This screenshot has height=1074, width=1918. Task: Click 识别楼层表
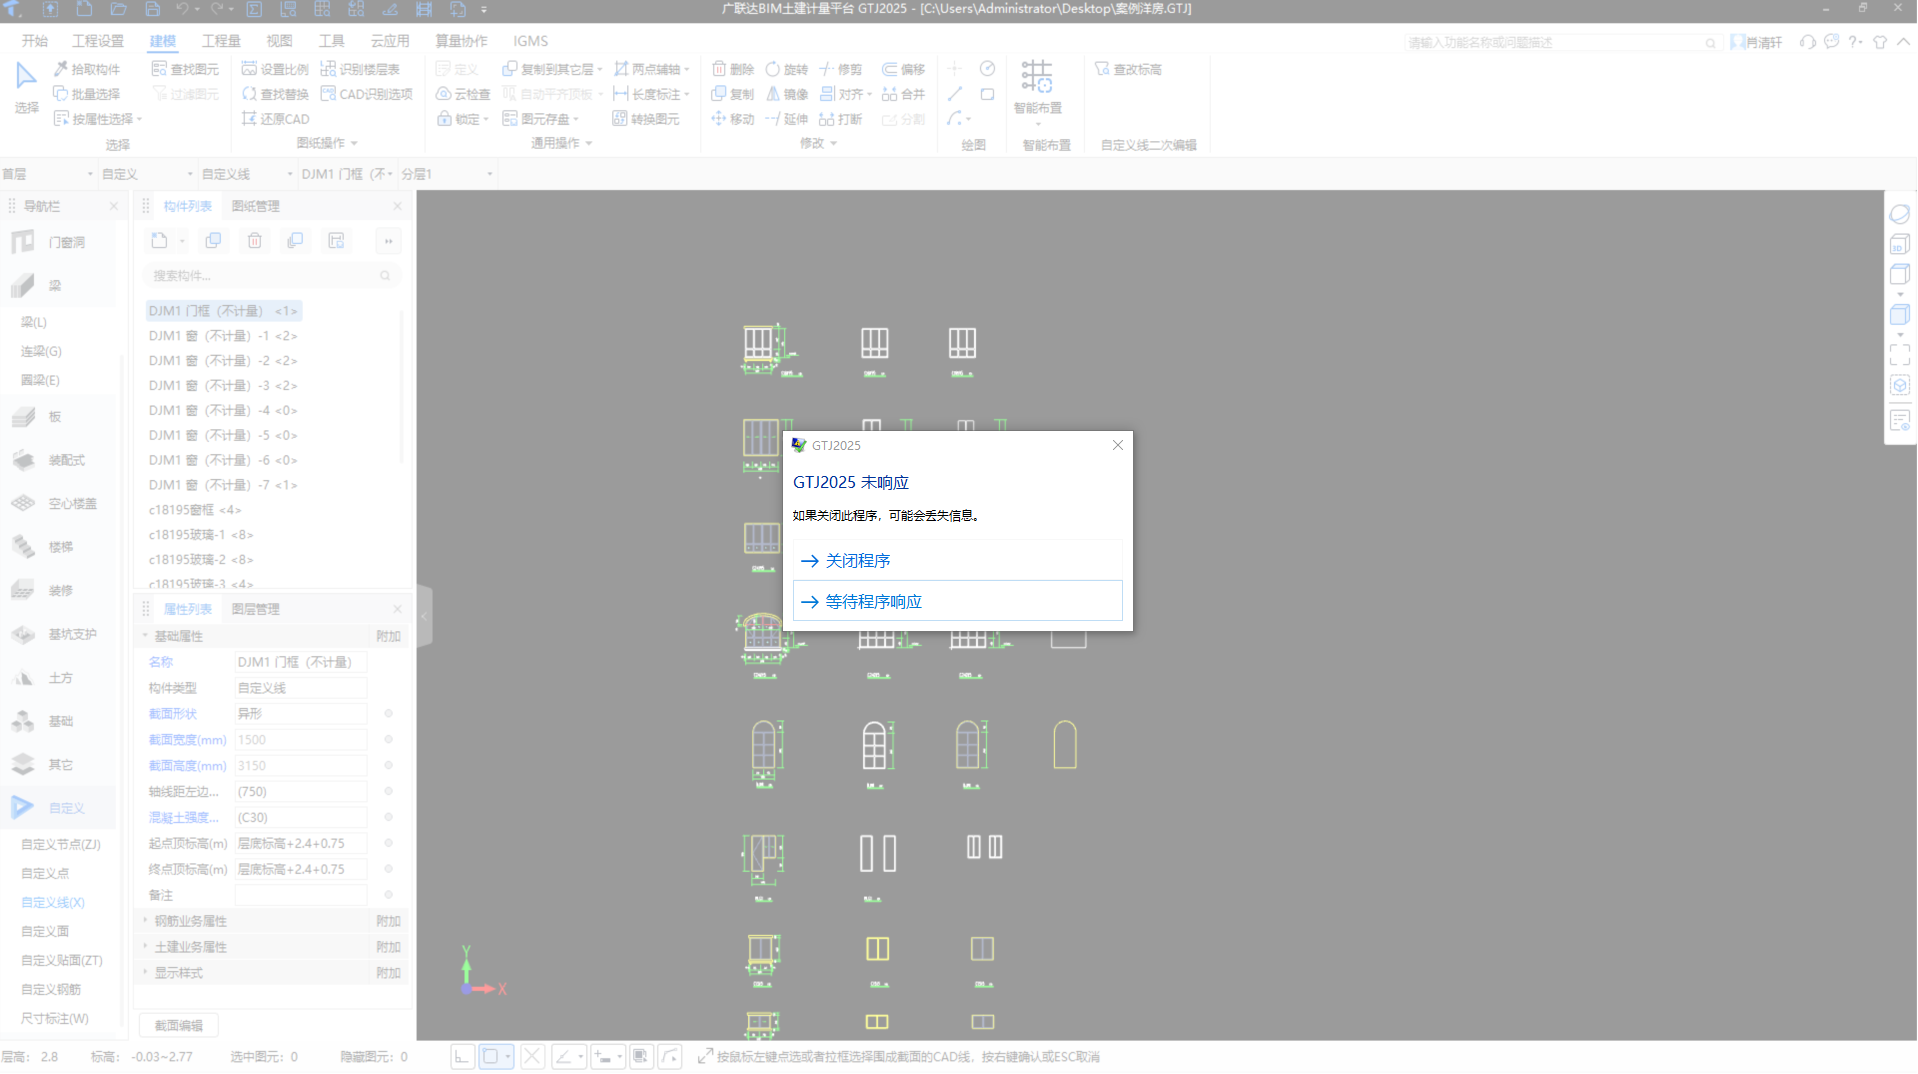(x=361, y=69)
